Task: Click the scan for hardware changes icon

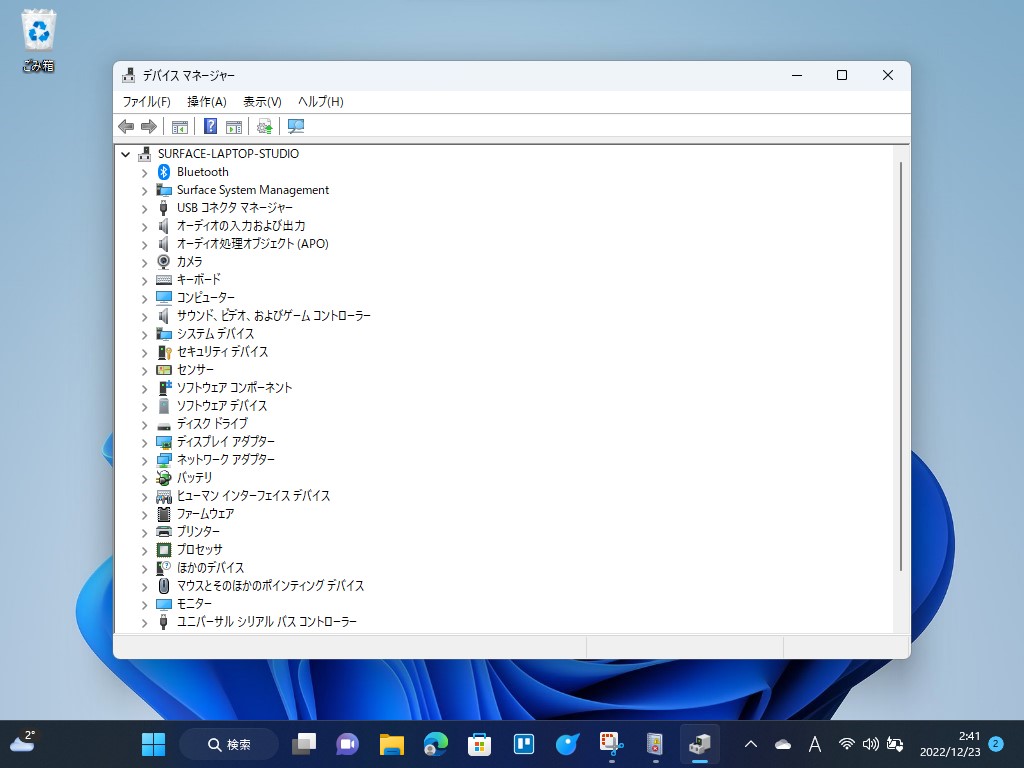Action: click(x=296, y=126)
